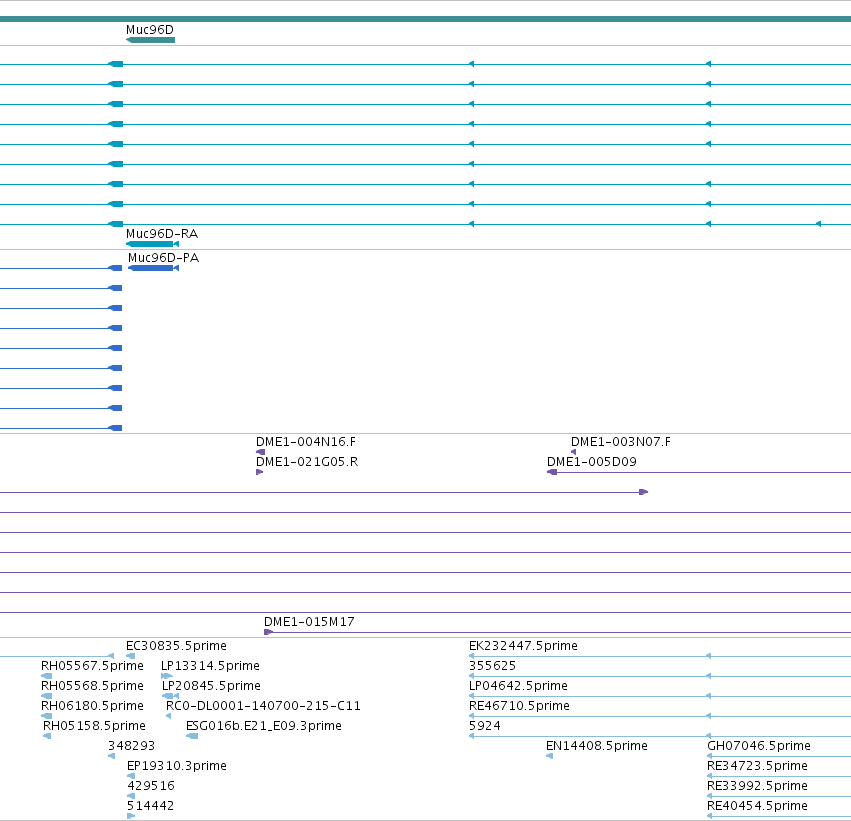
Task: Select the Muc96D-PA protein label
Action: click(163, 258)
